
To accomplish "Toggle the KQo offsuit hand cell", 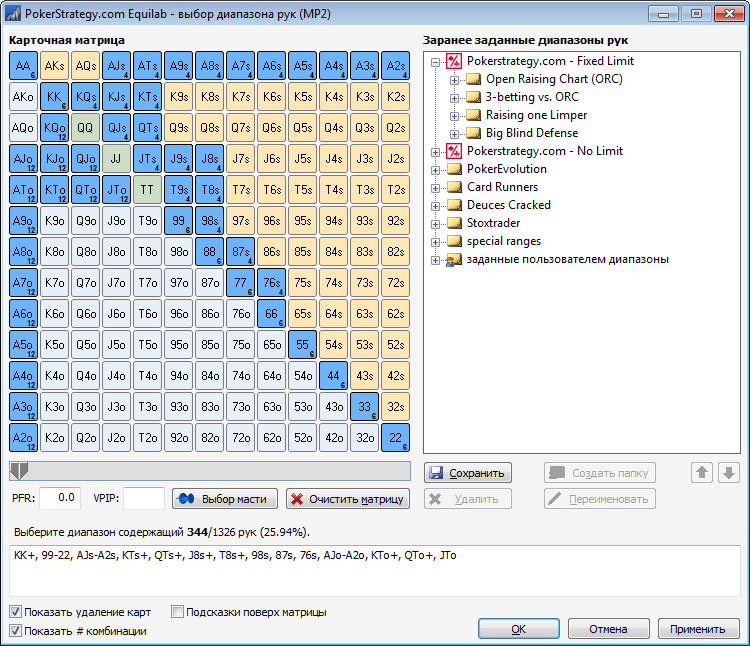I will pos(54,128).
